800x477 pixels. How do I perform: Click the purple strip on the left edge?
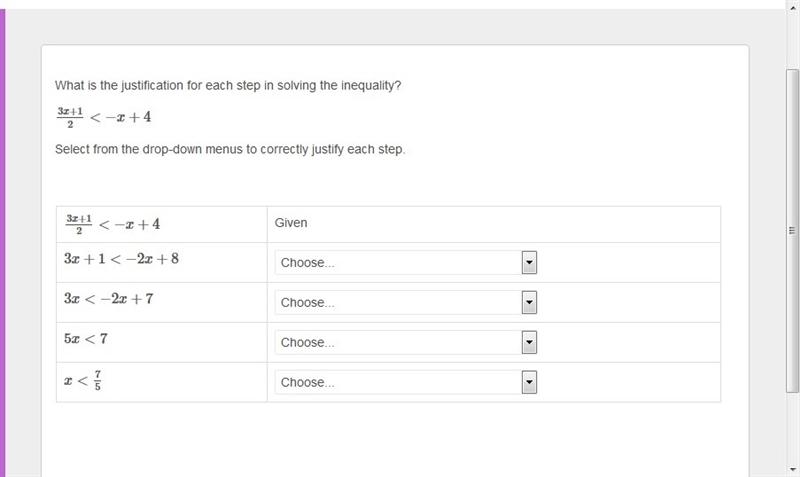[x=3, y=243]
